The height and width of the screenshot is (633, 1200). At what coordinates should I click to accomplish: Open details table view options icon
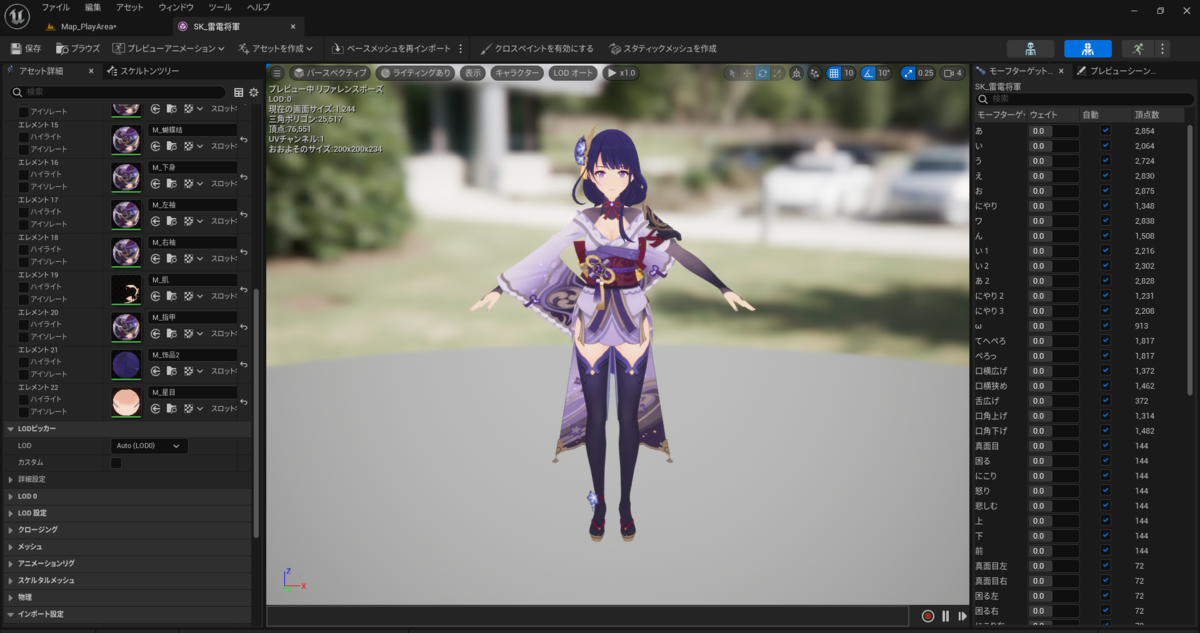pyautogui.click(x=238, y=92)
